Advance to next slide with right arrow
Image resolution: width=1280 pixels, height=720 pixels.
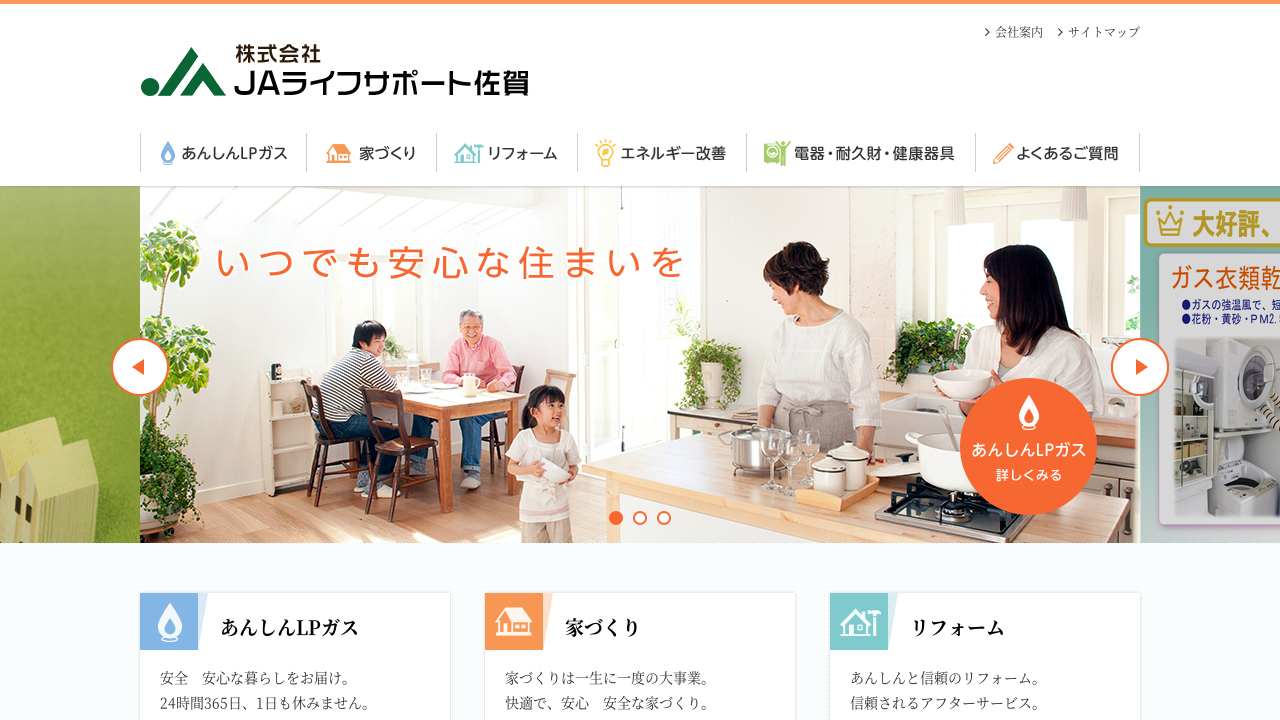(x=1140, y=367)
